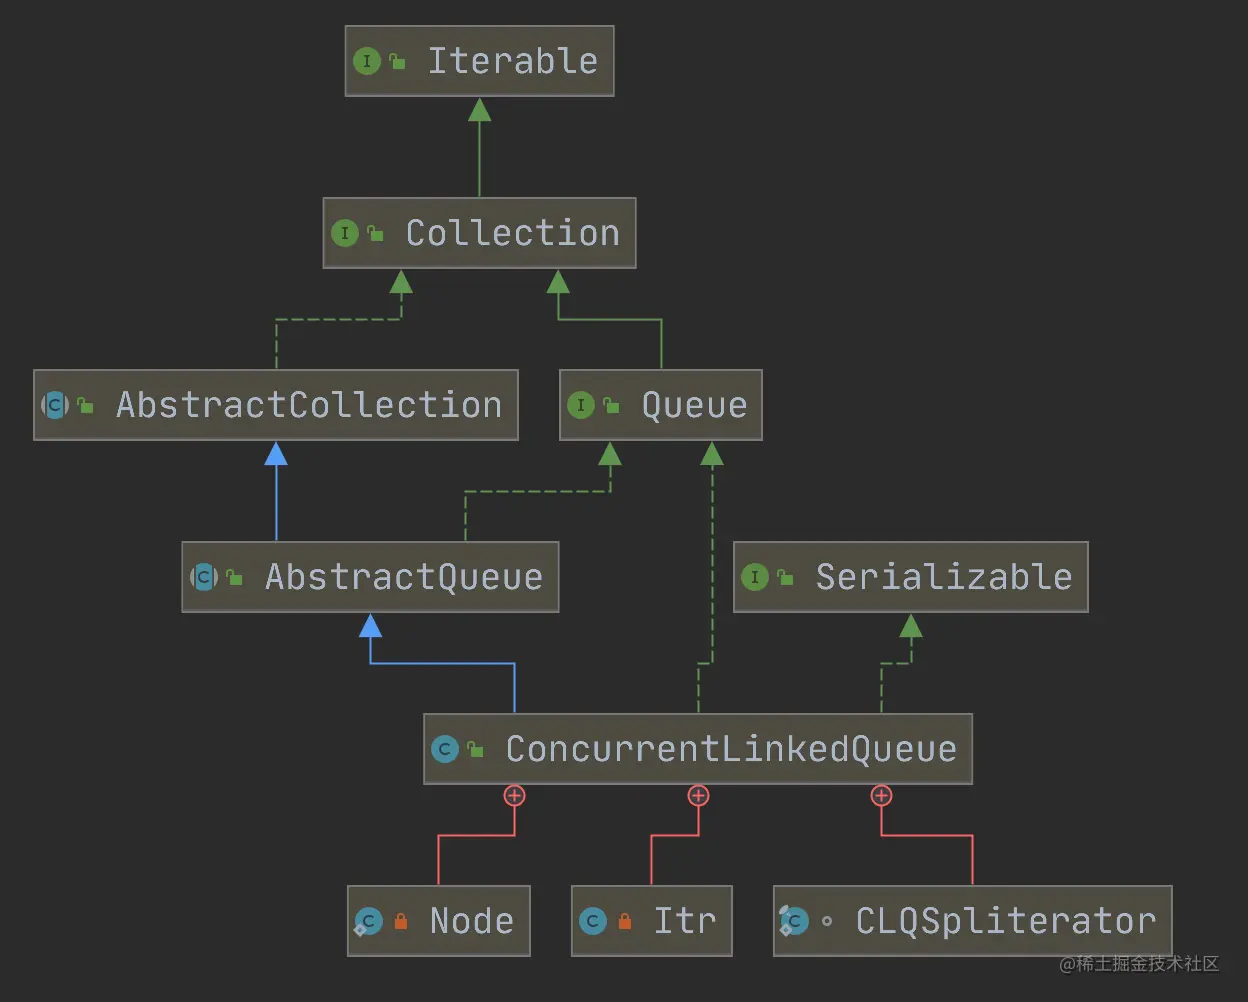This screenshot has height=1002, width=1248.
Task: Click the CLQSpliterator inner class box
Action: [973, 921]
